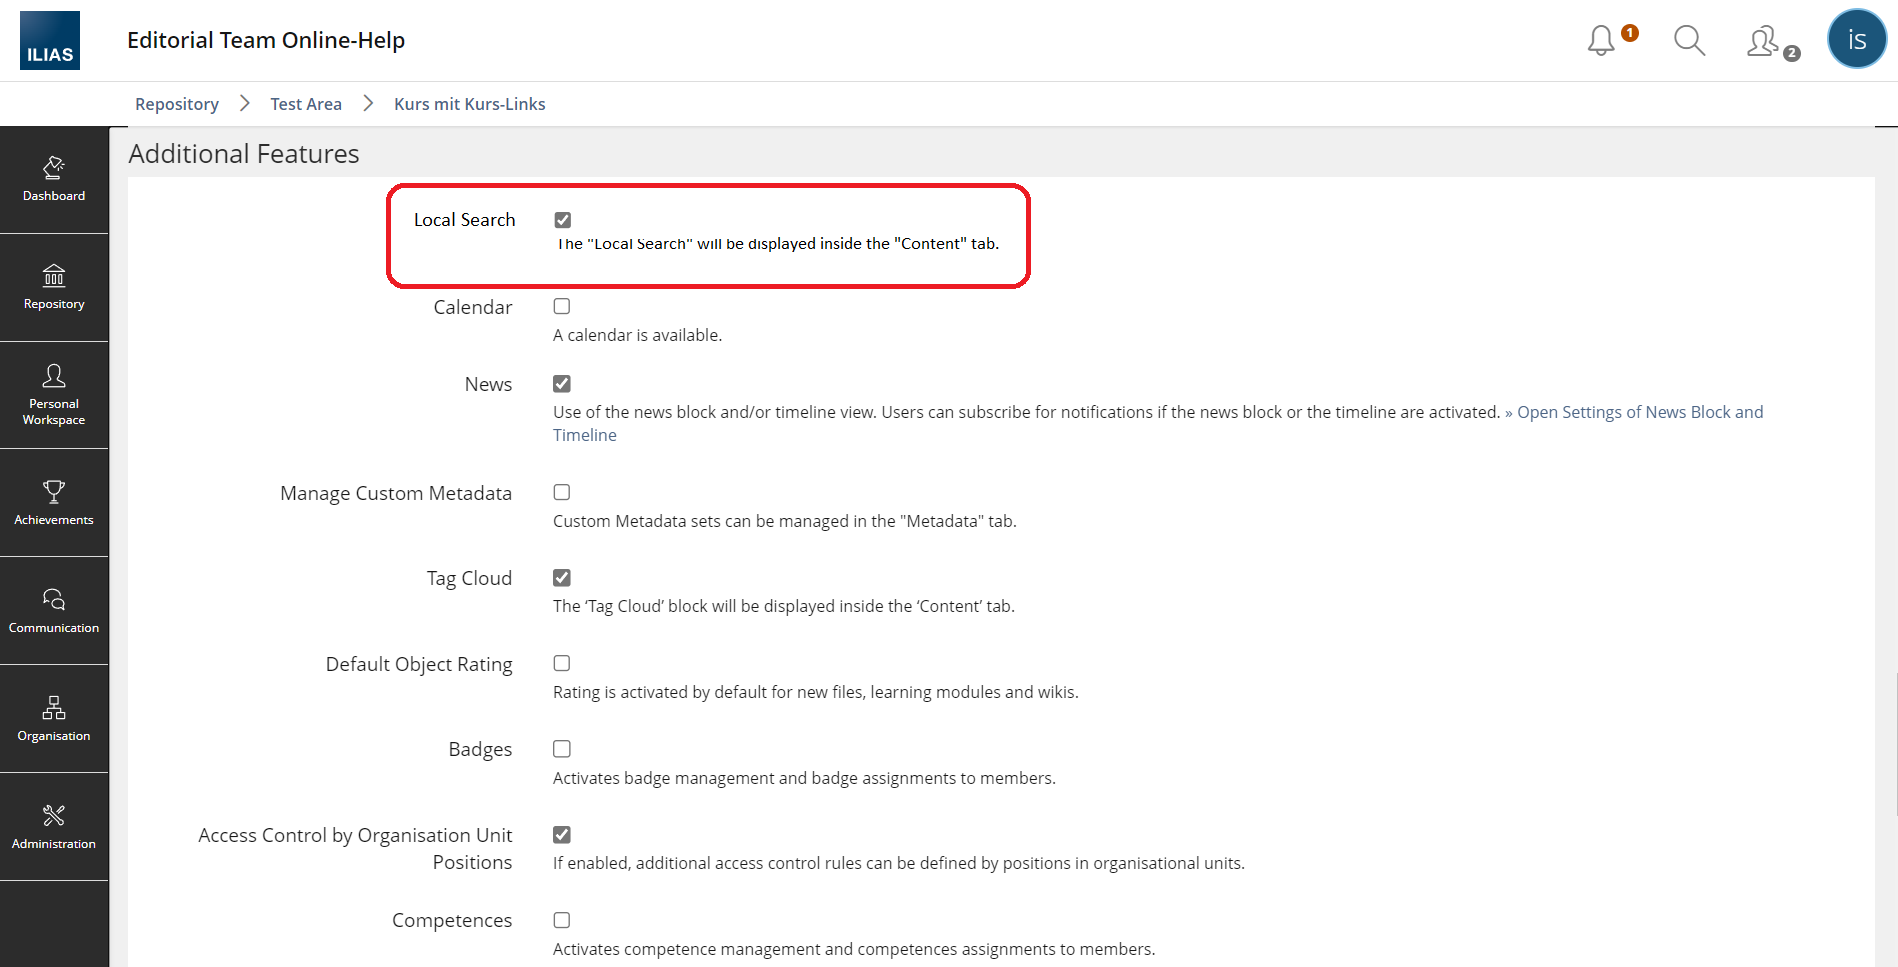Open the notifications bell icon
Image resolution: width=1898 pixels, height=967 pixels.
1602,41
